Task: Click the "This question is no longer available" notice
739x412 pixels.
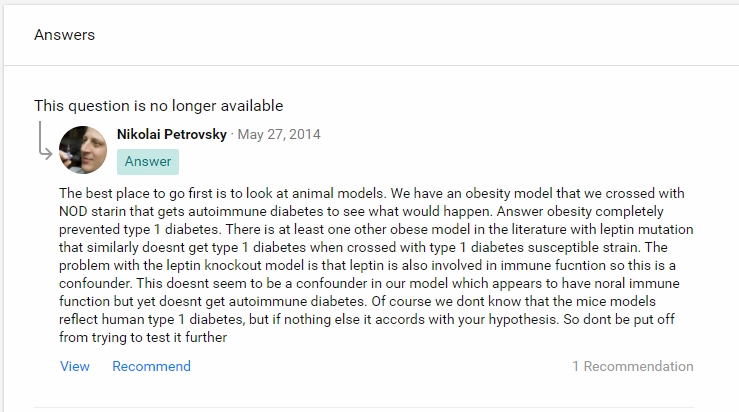Action: 158,105
